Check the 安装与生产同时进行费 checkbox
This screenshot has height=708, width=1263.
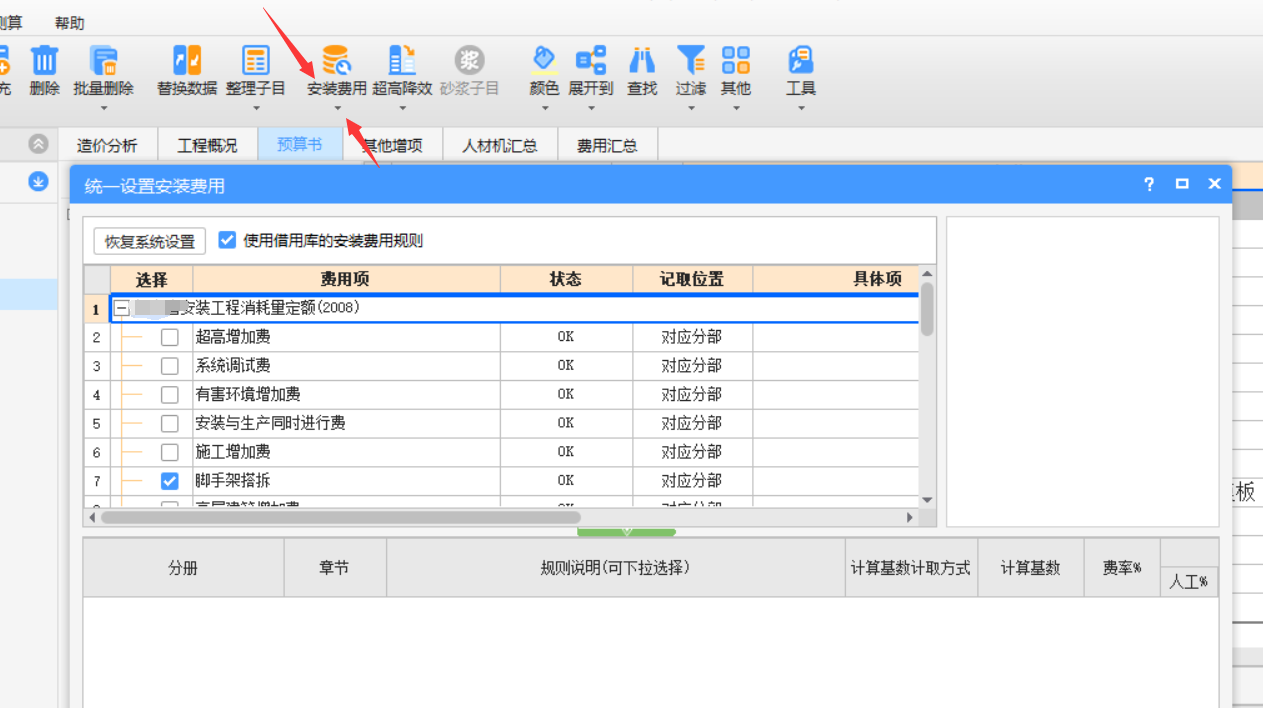point(170,424)
